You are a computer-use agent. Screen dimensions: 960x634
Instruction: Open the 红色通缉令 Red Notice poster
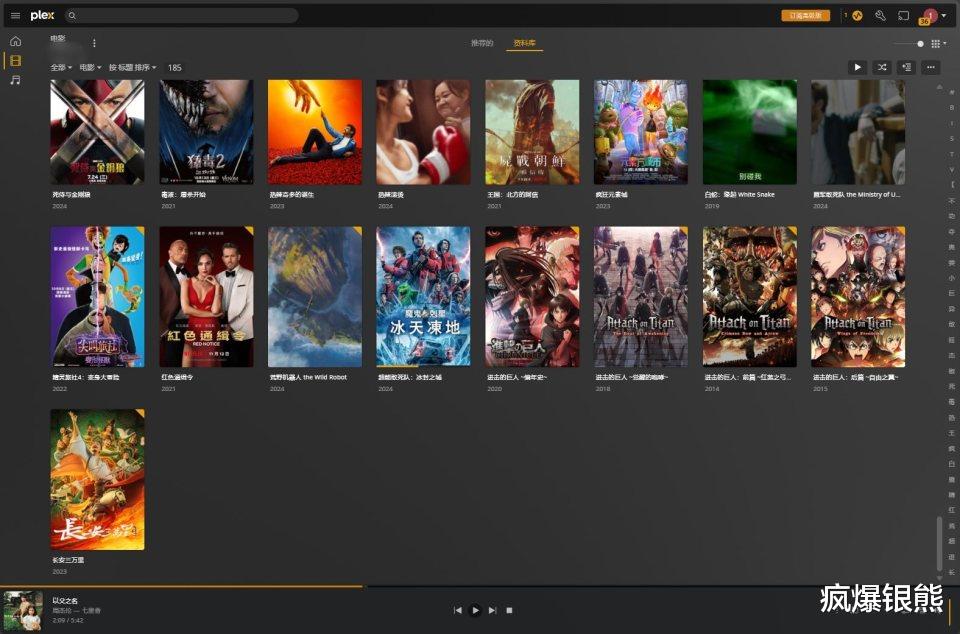coord(206,297)
